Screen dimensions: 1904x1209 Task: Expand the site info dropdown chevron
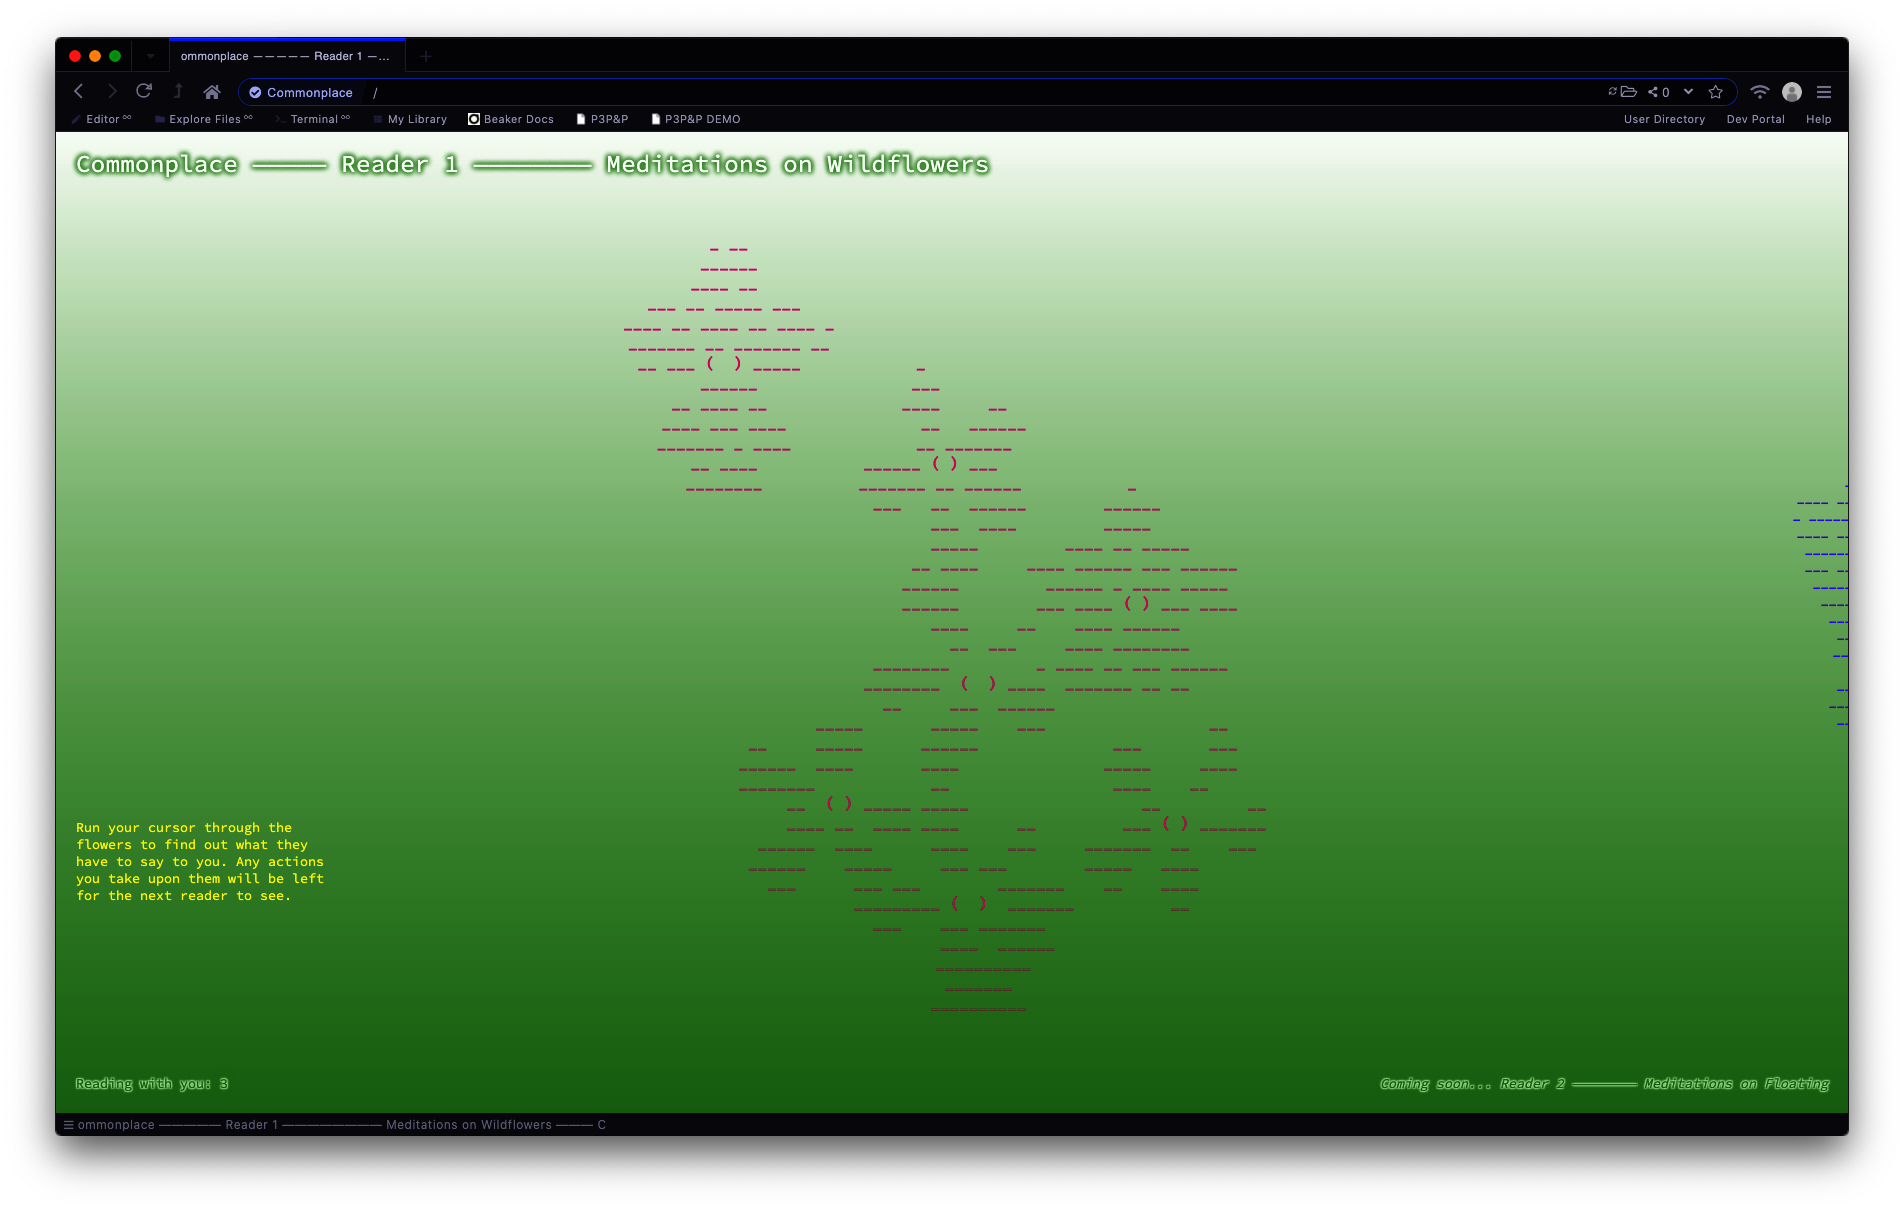pos(1688,92)
